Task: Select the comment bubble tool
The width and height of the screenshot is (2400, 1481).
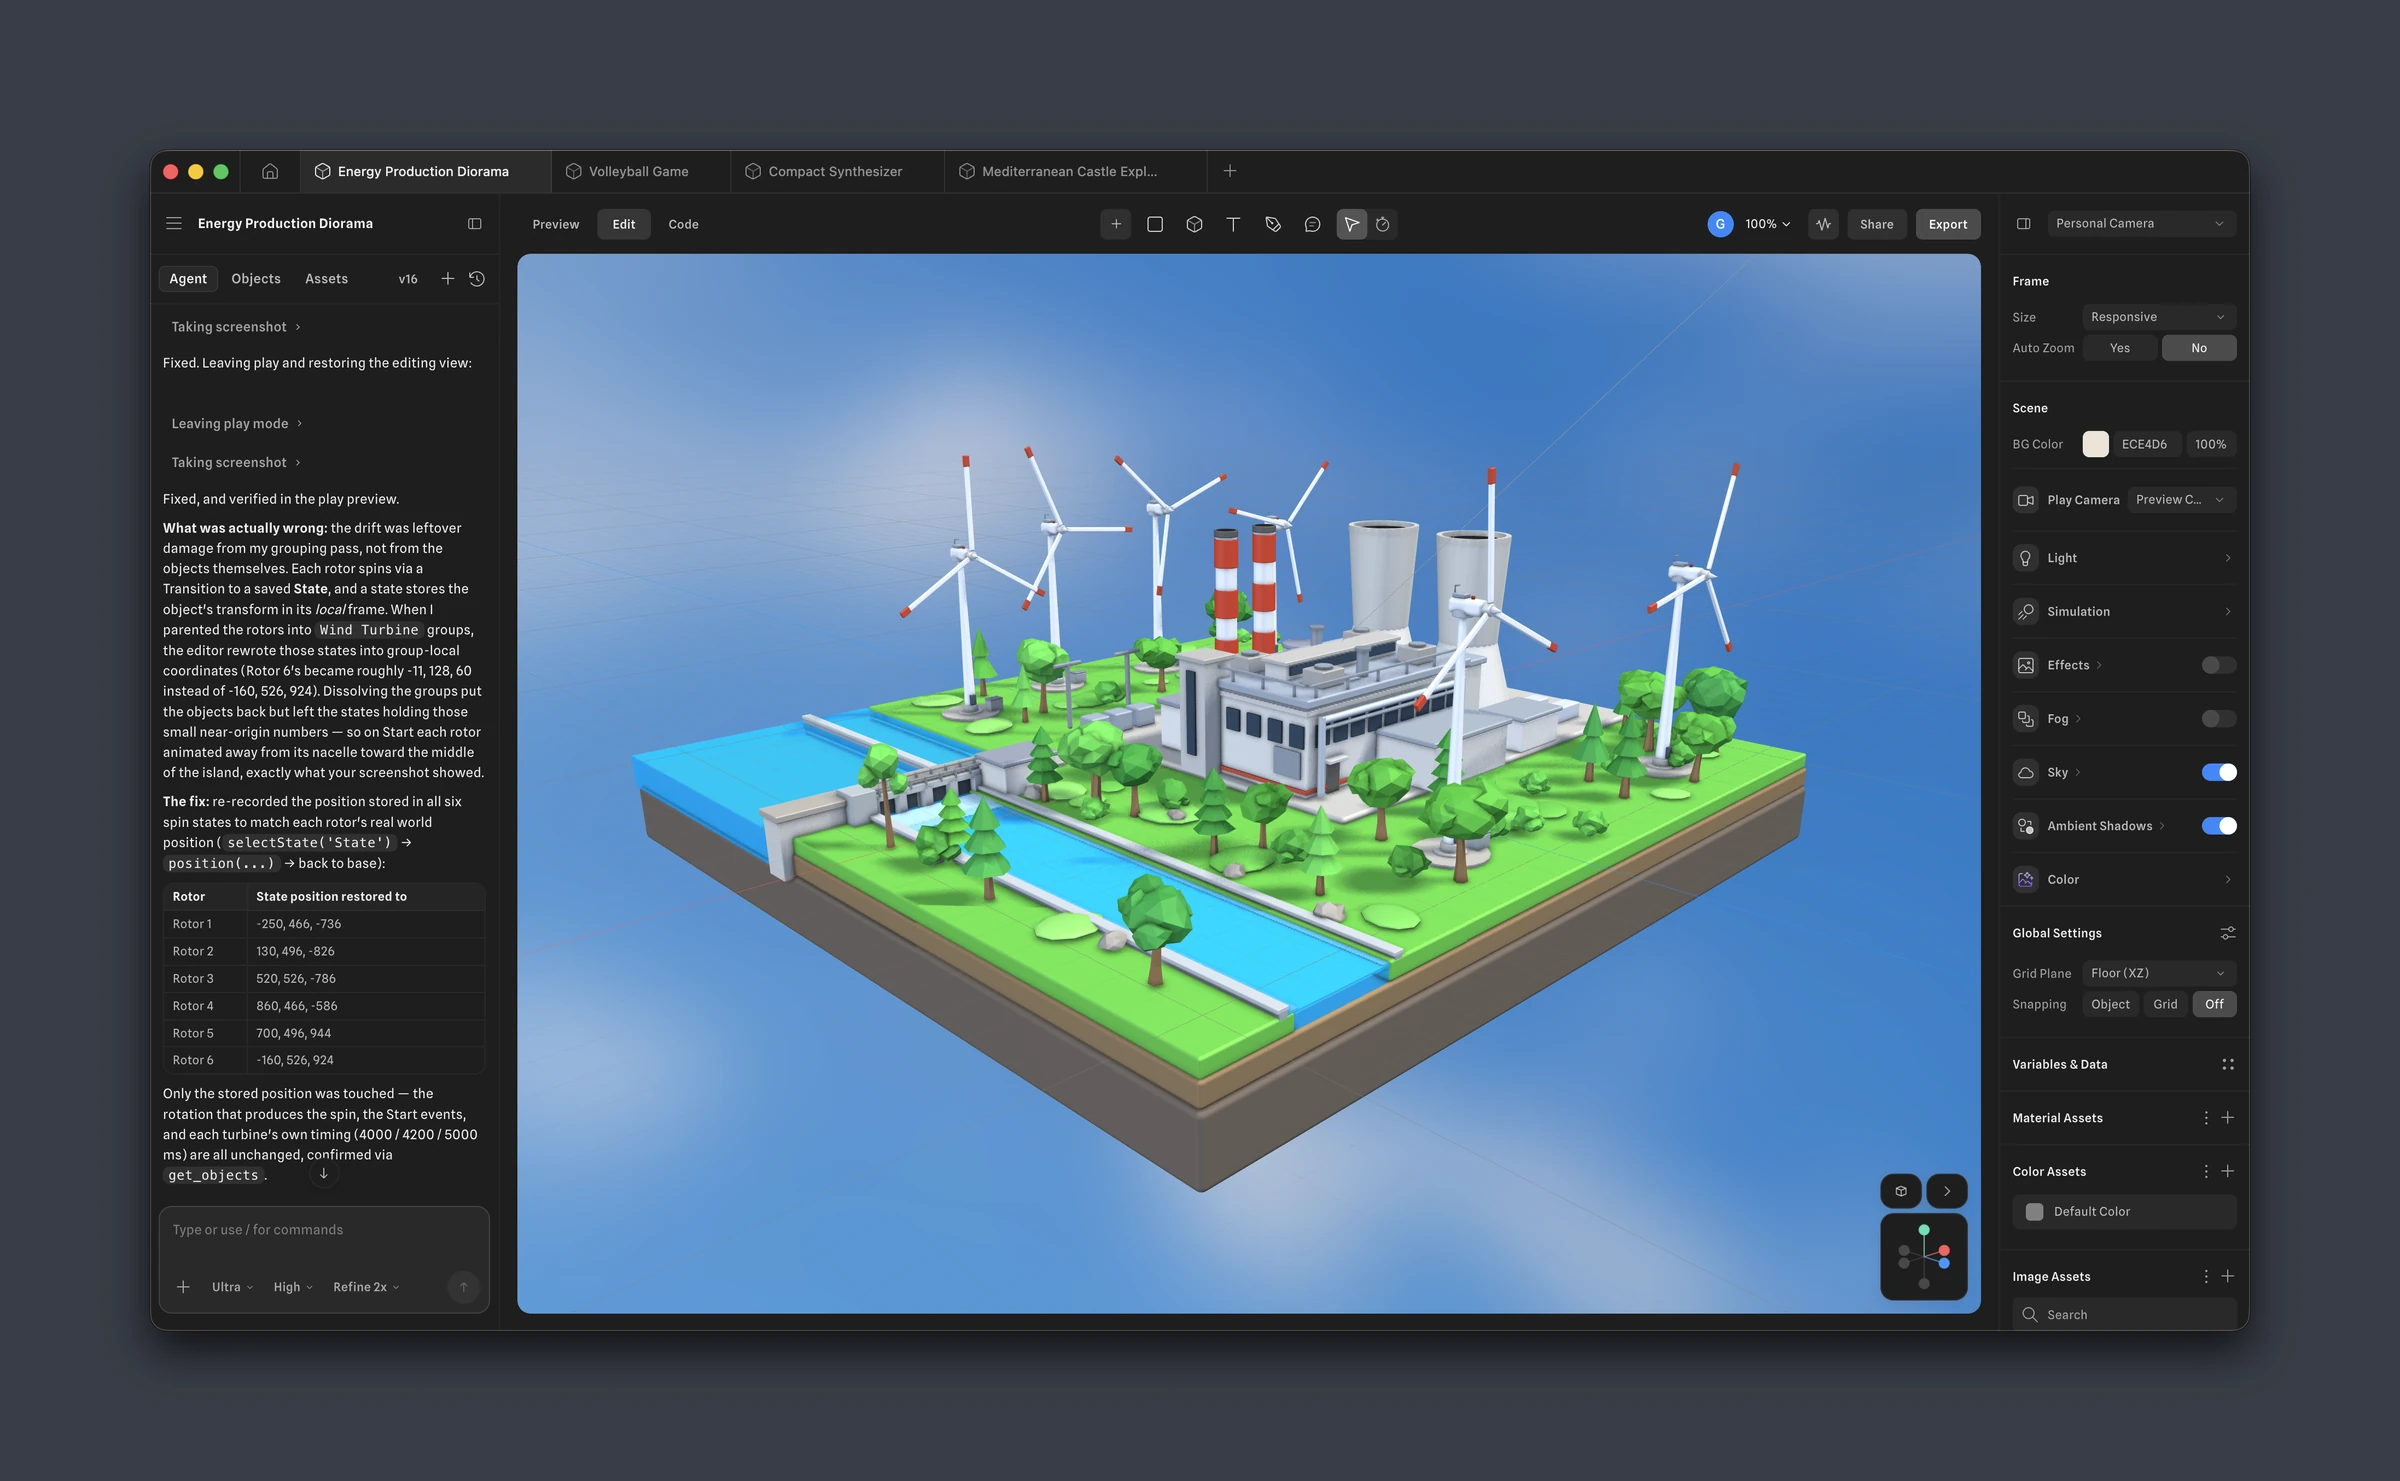Action: (x=1312, y=224)
